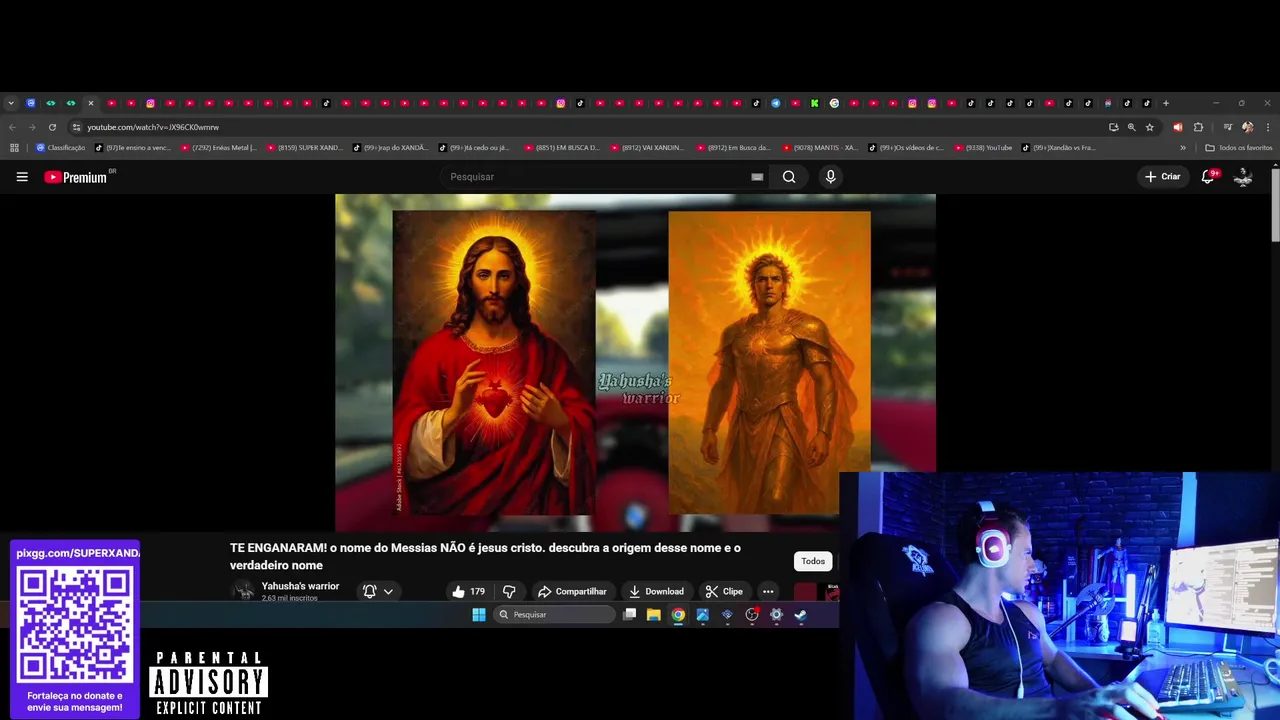Dislike the video
This screenshot has height=720, width=1280.
tap(509, 591)
